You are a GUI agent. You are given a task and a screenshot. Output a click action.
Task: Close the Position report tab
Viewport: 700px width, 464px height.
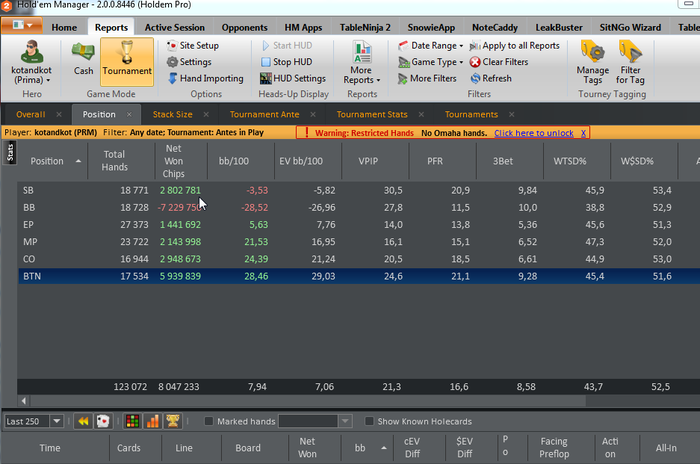pyautogui.click(x=129, y=114)
